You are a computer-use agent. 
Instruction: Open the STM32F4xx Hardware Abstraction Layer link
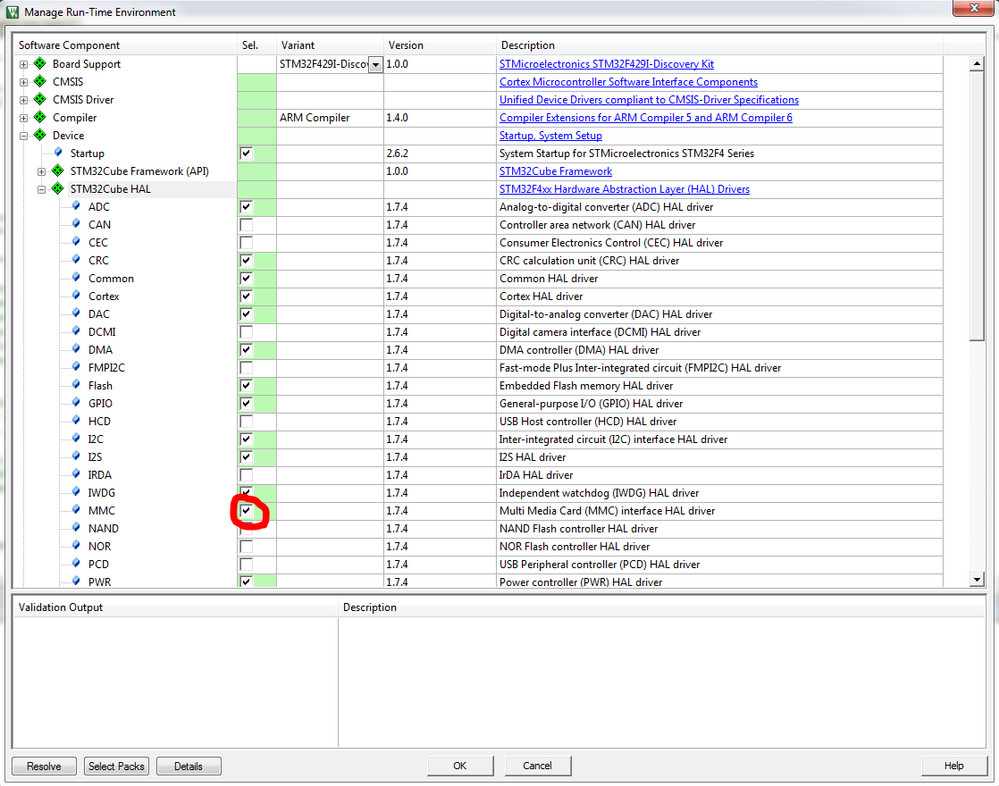click(x=624, y=189)
